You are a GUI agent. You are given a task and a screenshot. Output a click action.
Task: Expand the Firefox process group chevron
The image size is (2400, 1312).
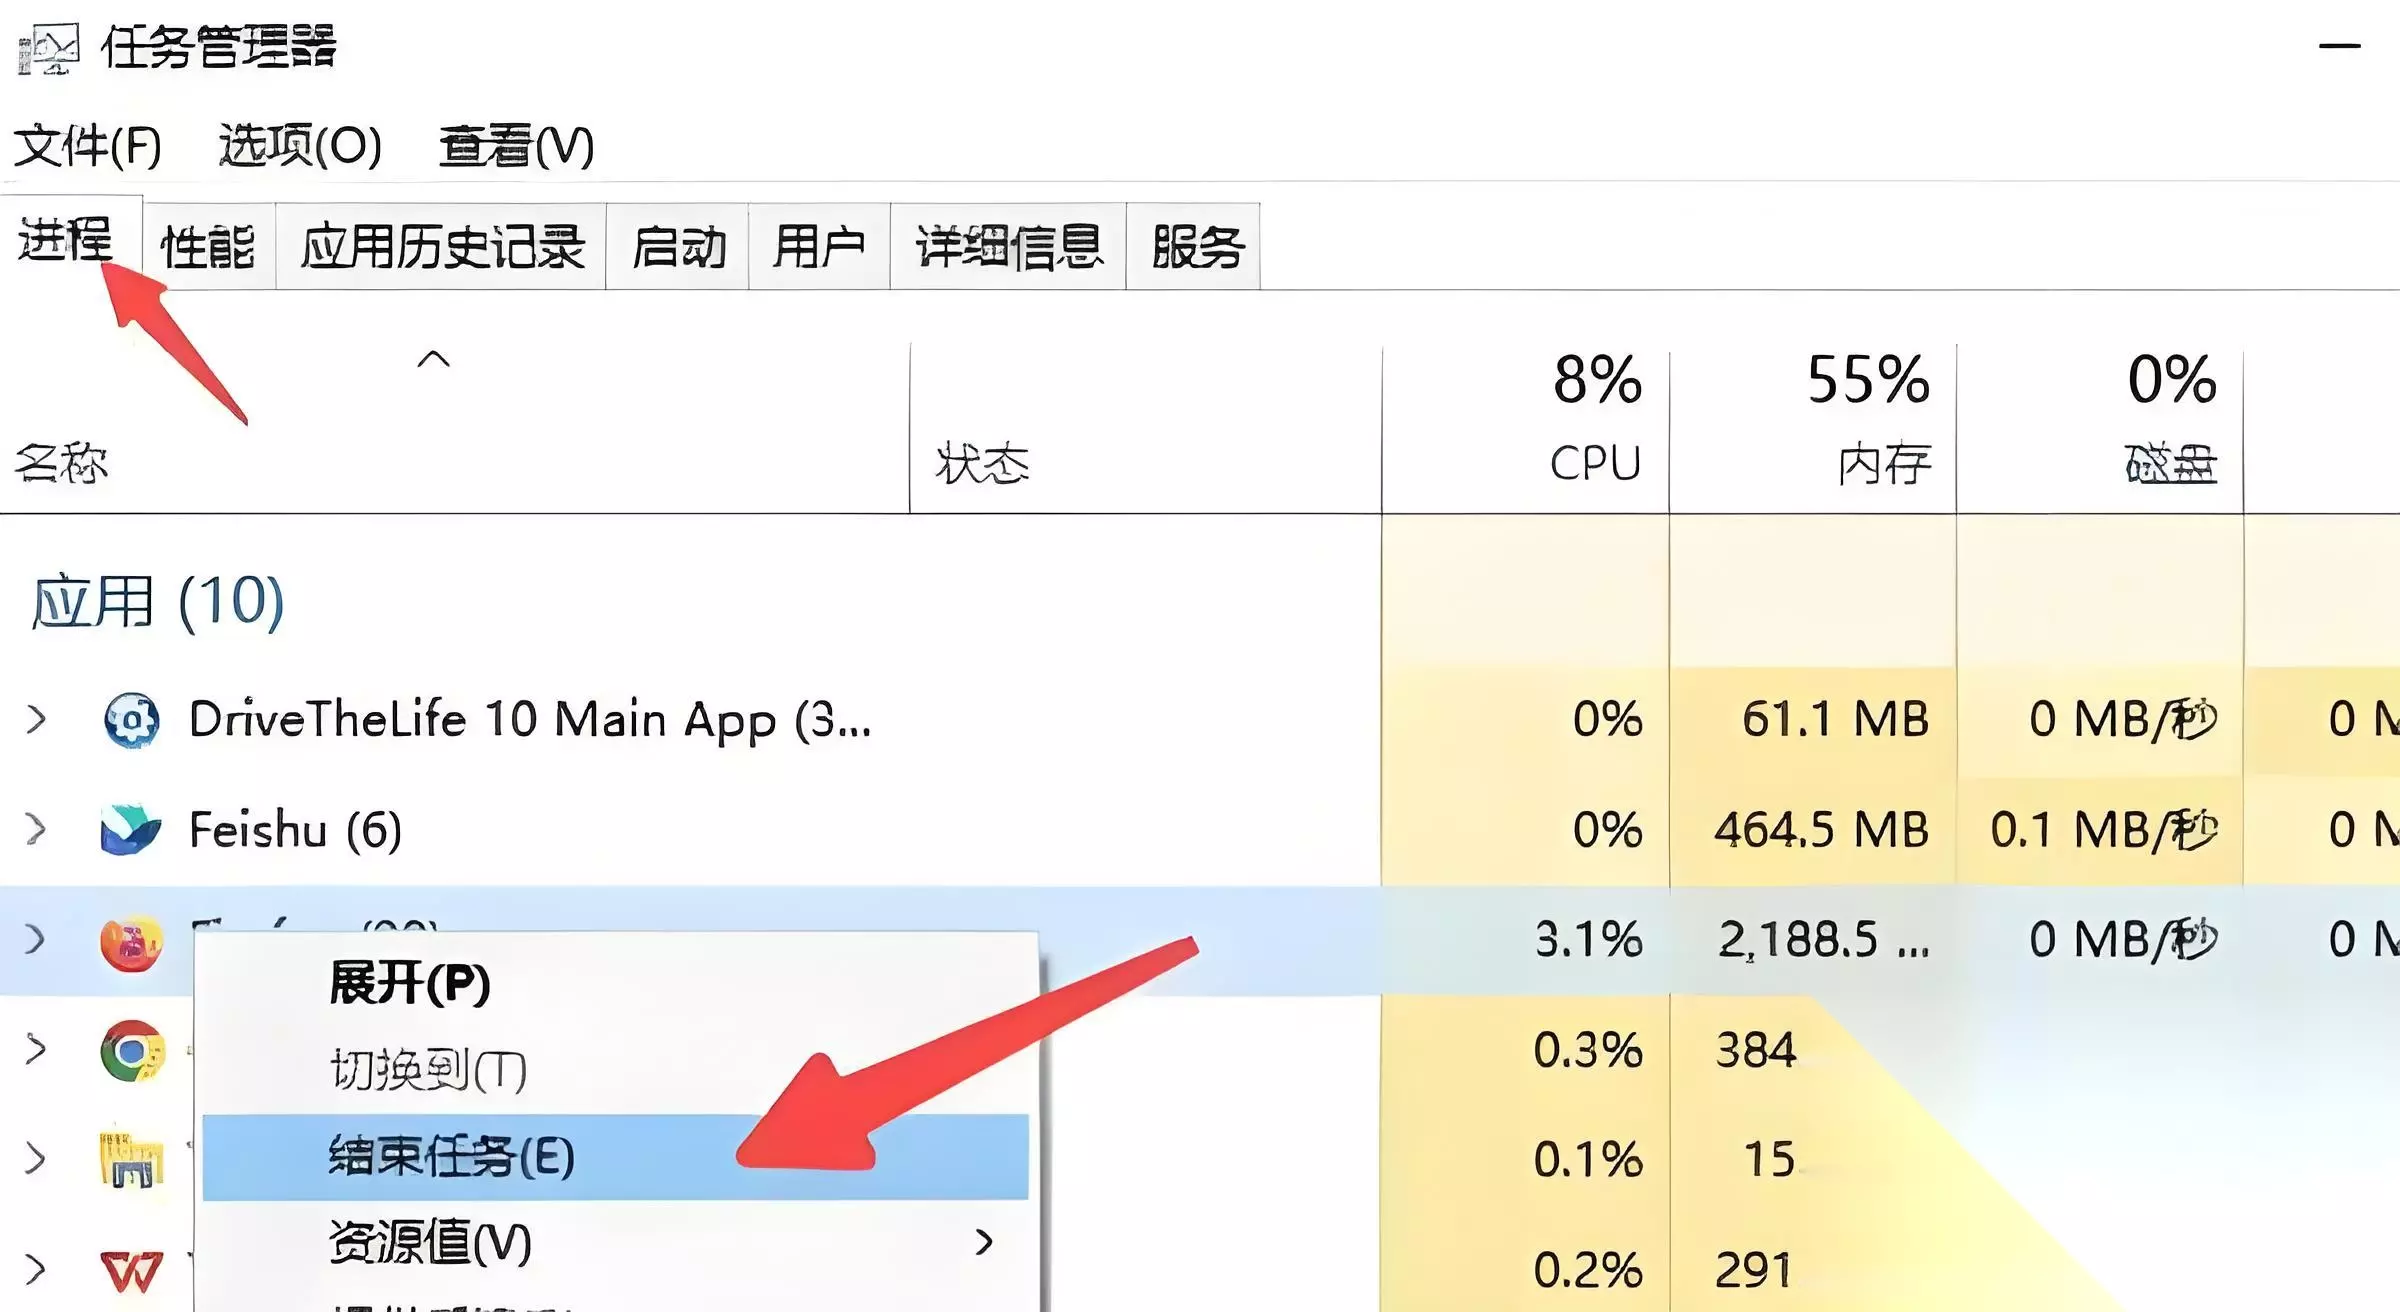(x=36, y=939)
